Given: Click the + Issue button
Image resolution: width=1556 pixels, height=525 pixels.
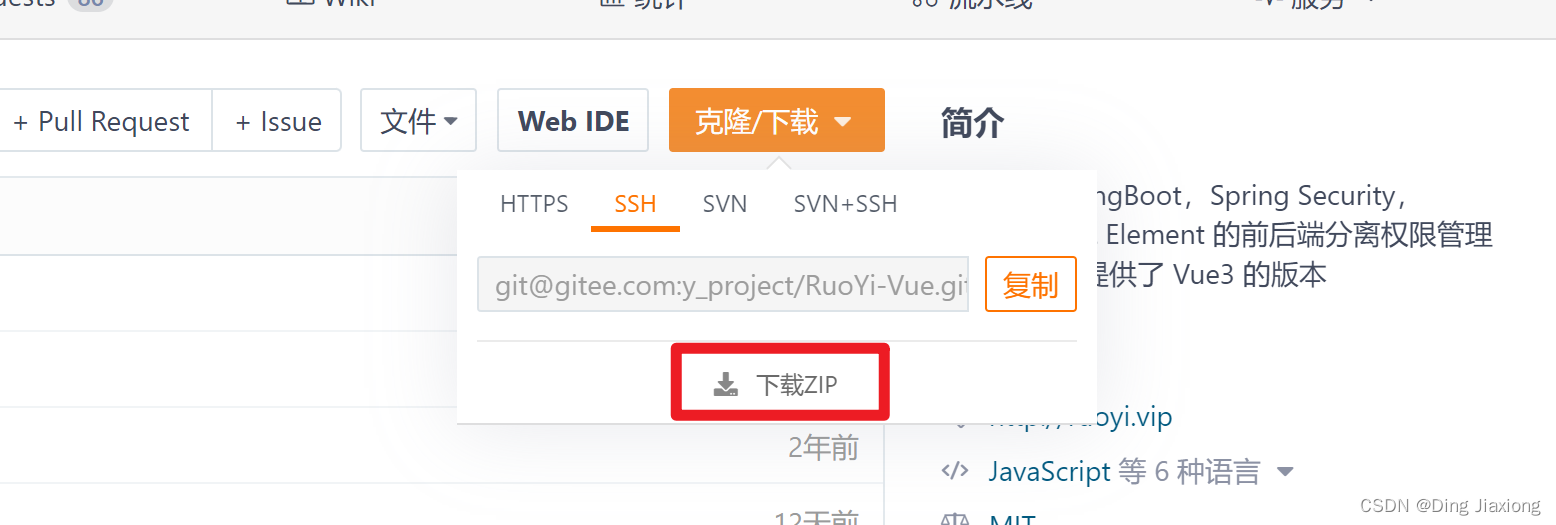Looking at the screenshot, I should 277,121.
